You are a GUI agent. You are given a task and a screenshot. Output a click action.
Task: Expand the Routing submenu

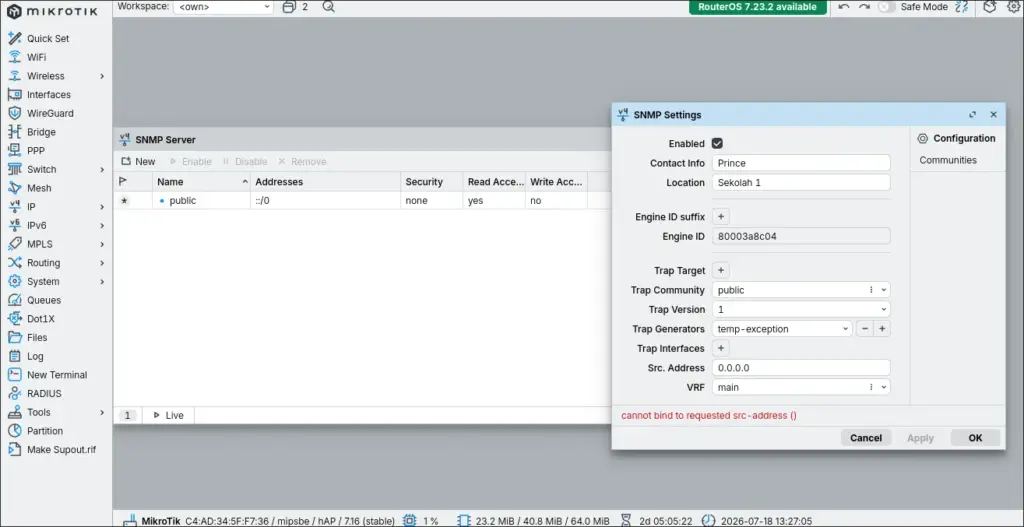pyautogui.click(x=102, y=263)
